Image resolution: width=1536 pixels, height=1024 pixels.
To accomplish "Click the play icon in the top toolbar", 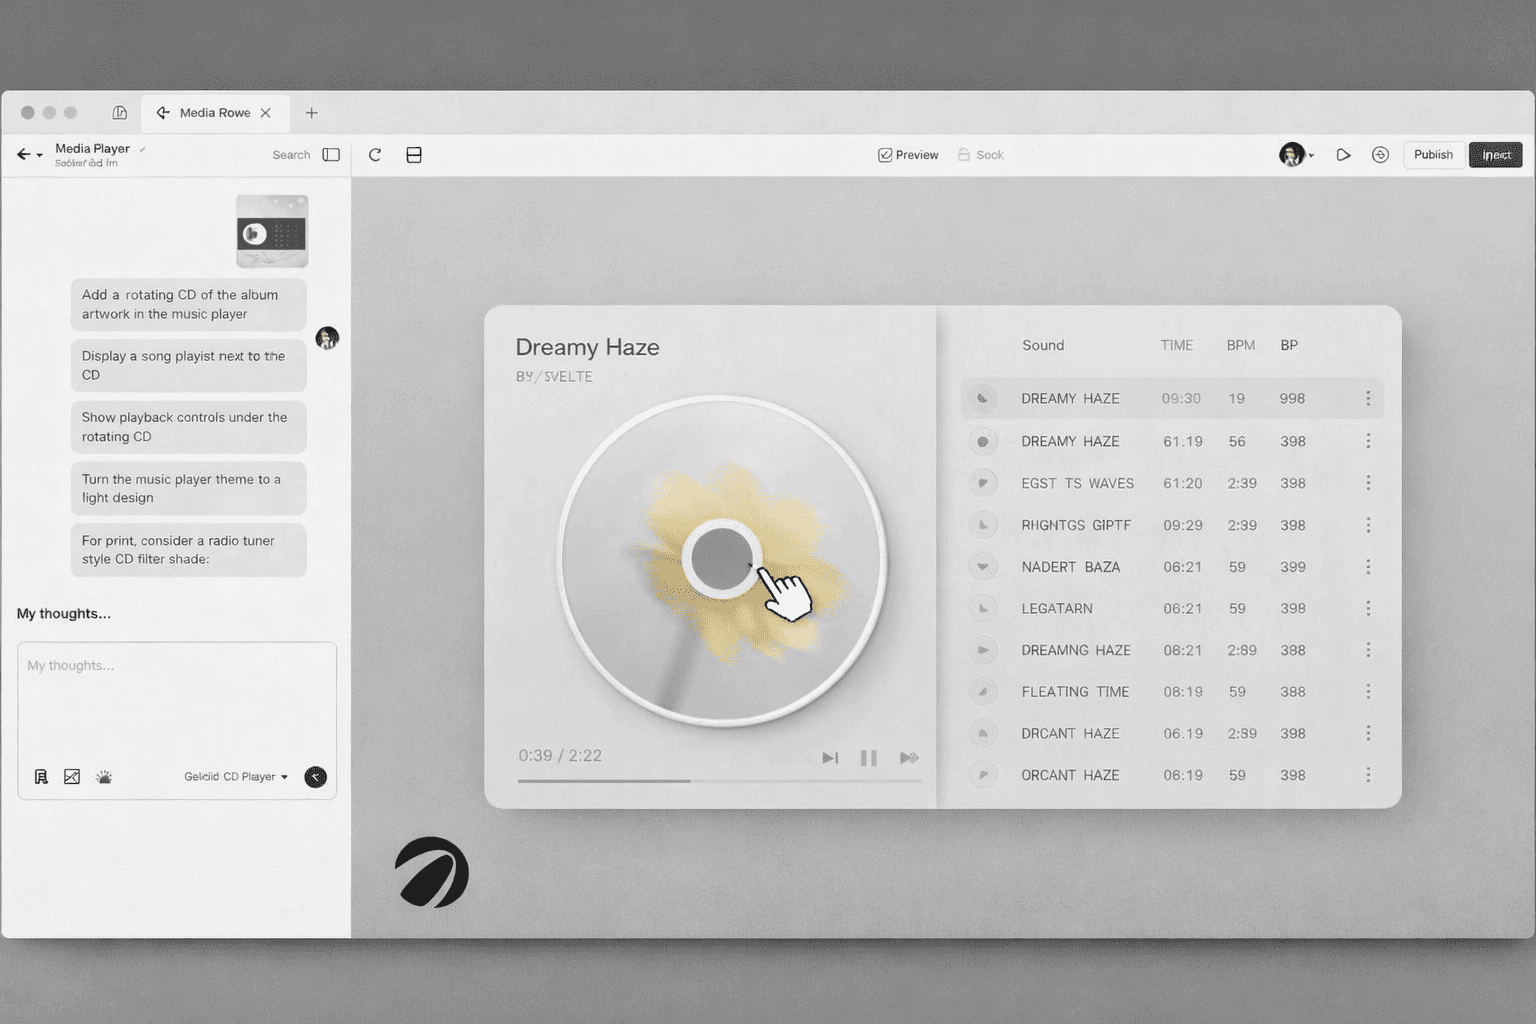I will click(1343, 155).
